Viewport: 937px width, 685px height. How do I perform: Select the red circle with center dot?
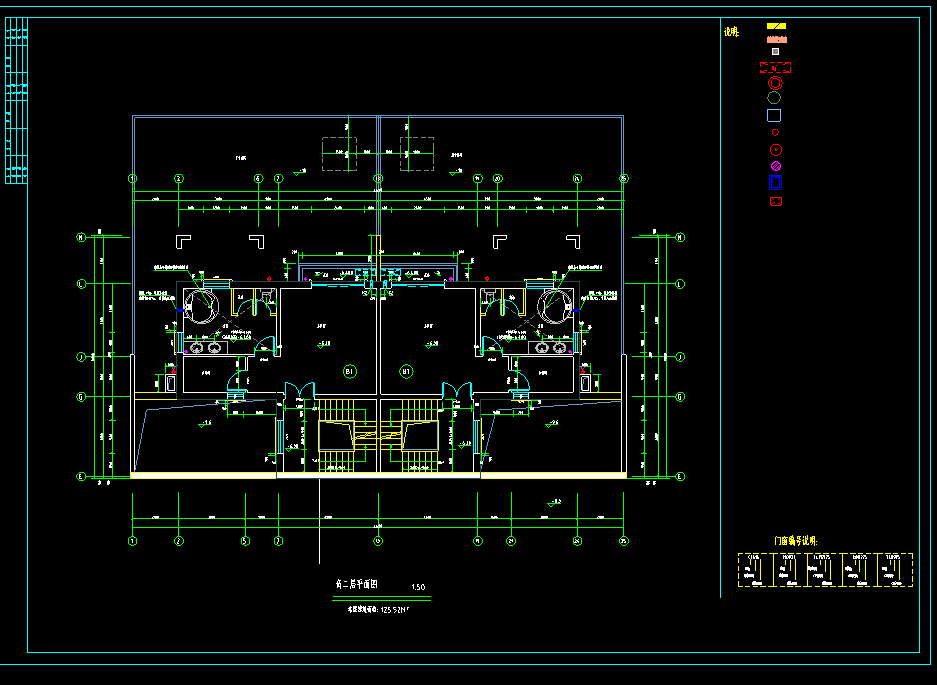(776, 150)
